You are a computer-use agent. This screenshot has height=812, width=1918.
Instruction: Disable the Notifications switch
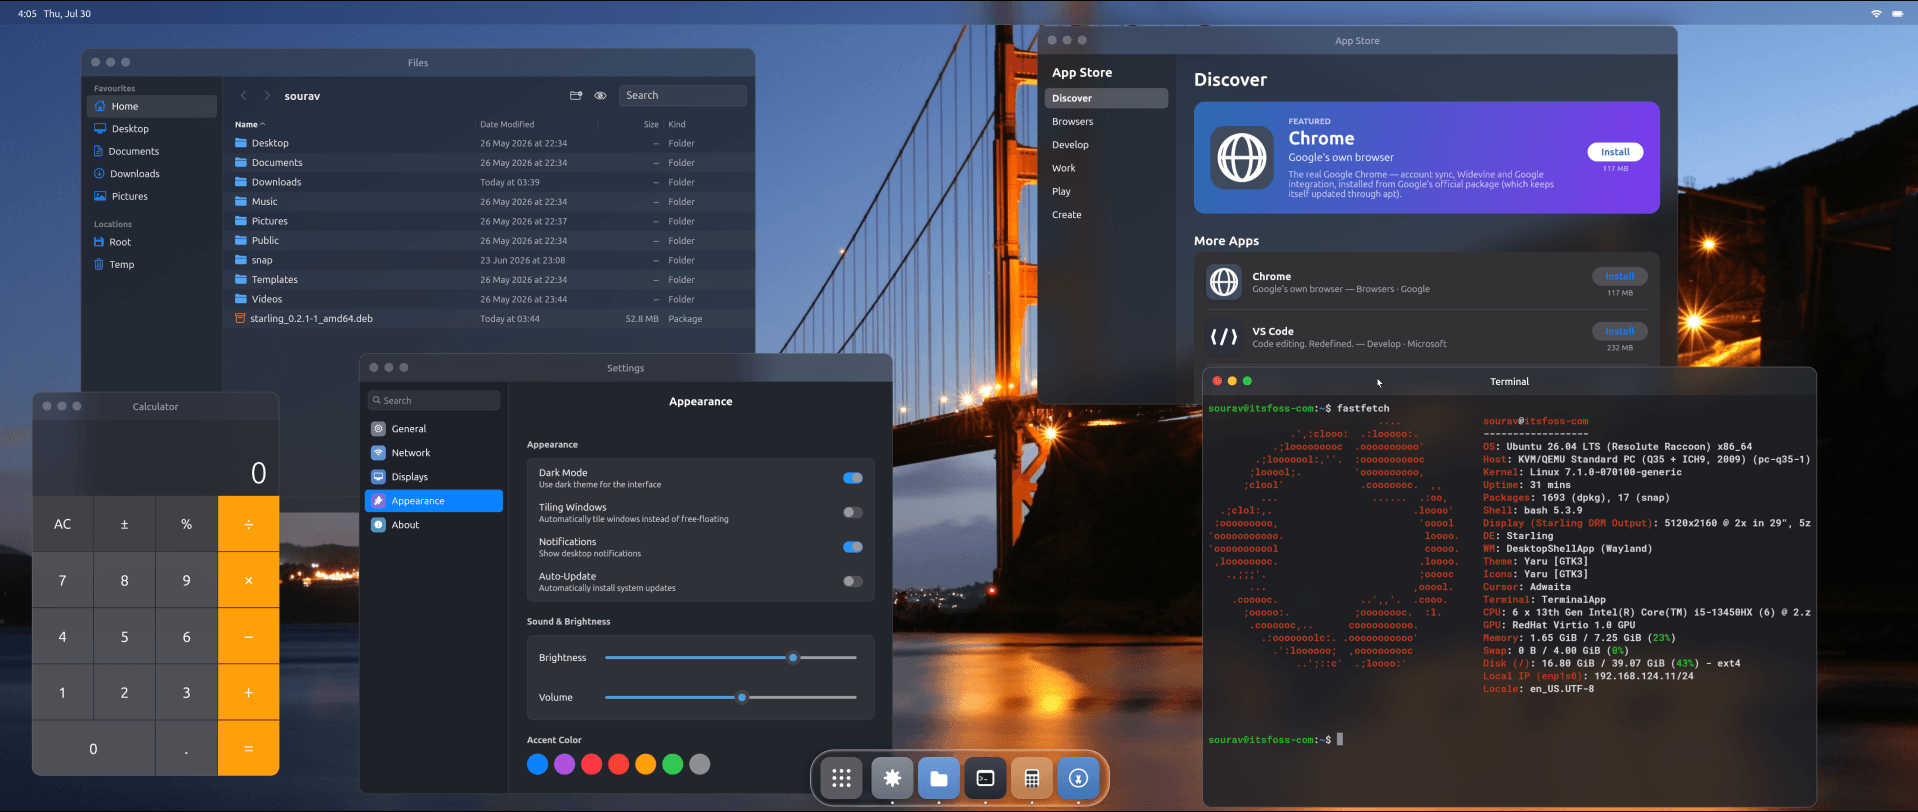853,547
